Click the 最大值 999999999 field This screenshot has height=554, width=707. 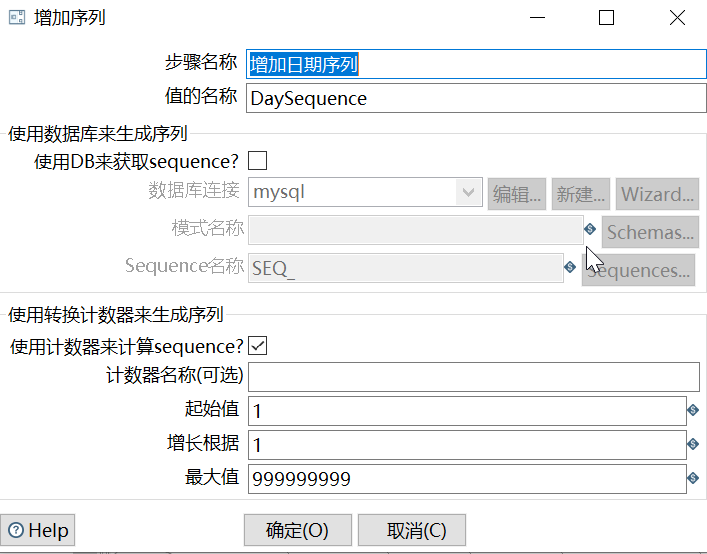point(467,479)
